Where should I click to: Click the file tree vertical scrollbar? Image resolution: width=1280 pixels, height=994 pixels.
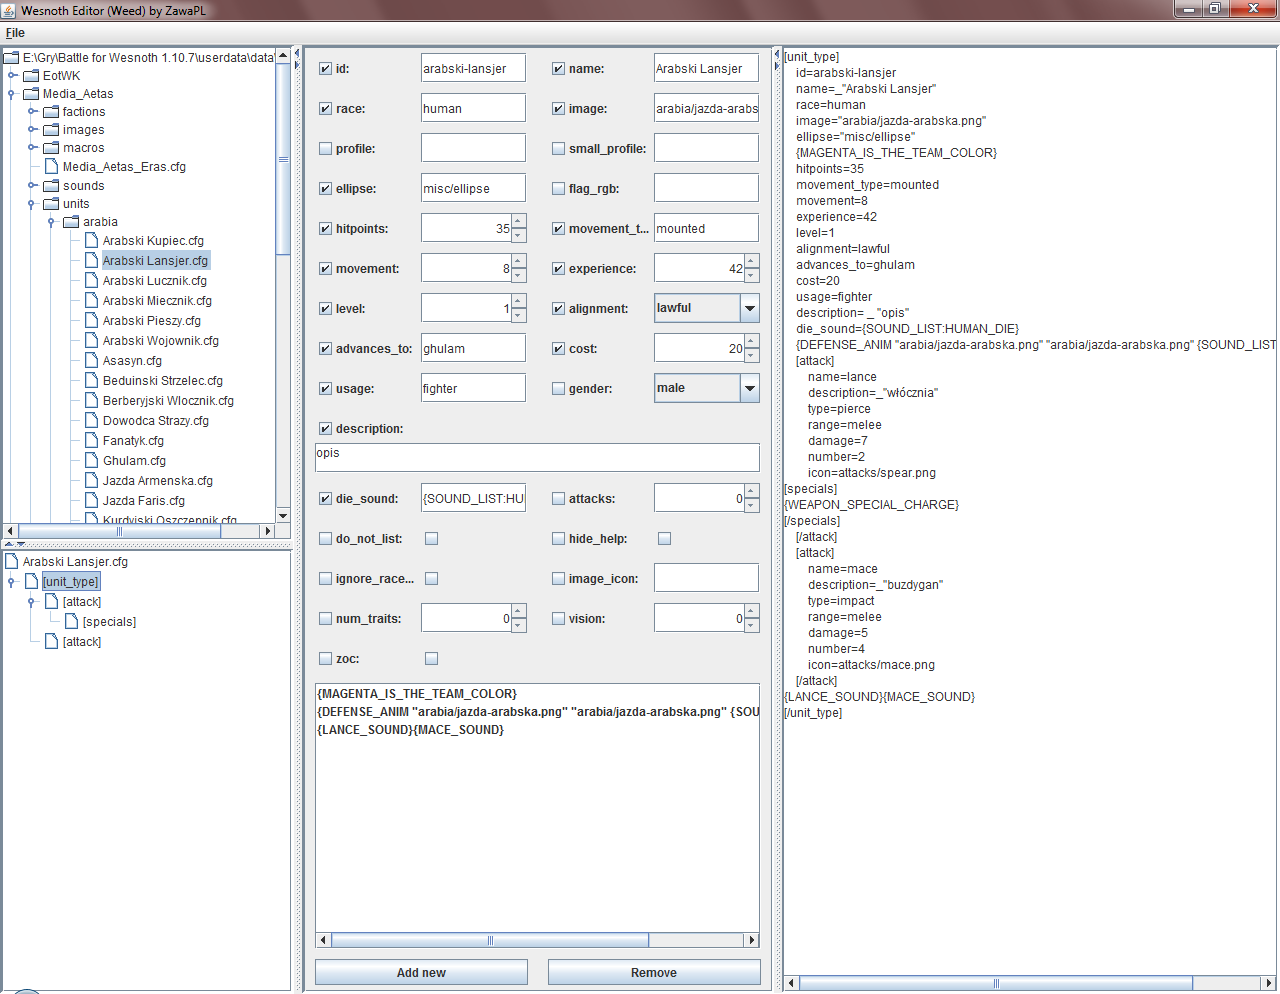pyautogui.click(x=283, y=160)
